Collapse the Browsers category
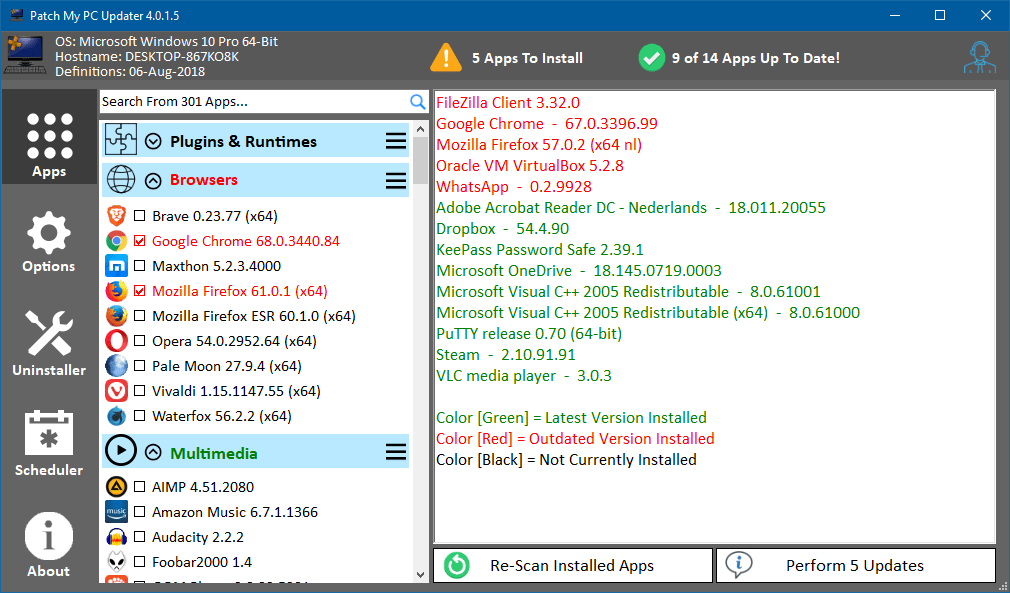 pyautogui.click(x=153, y=181)
